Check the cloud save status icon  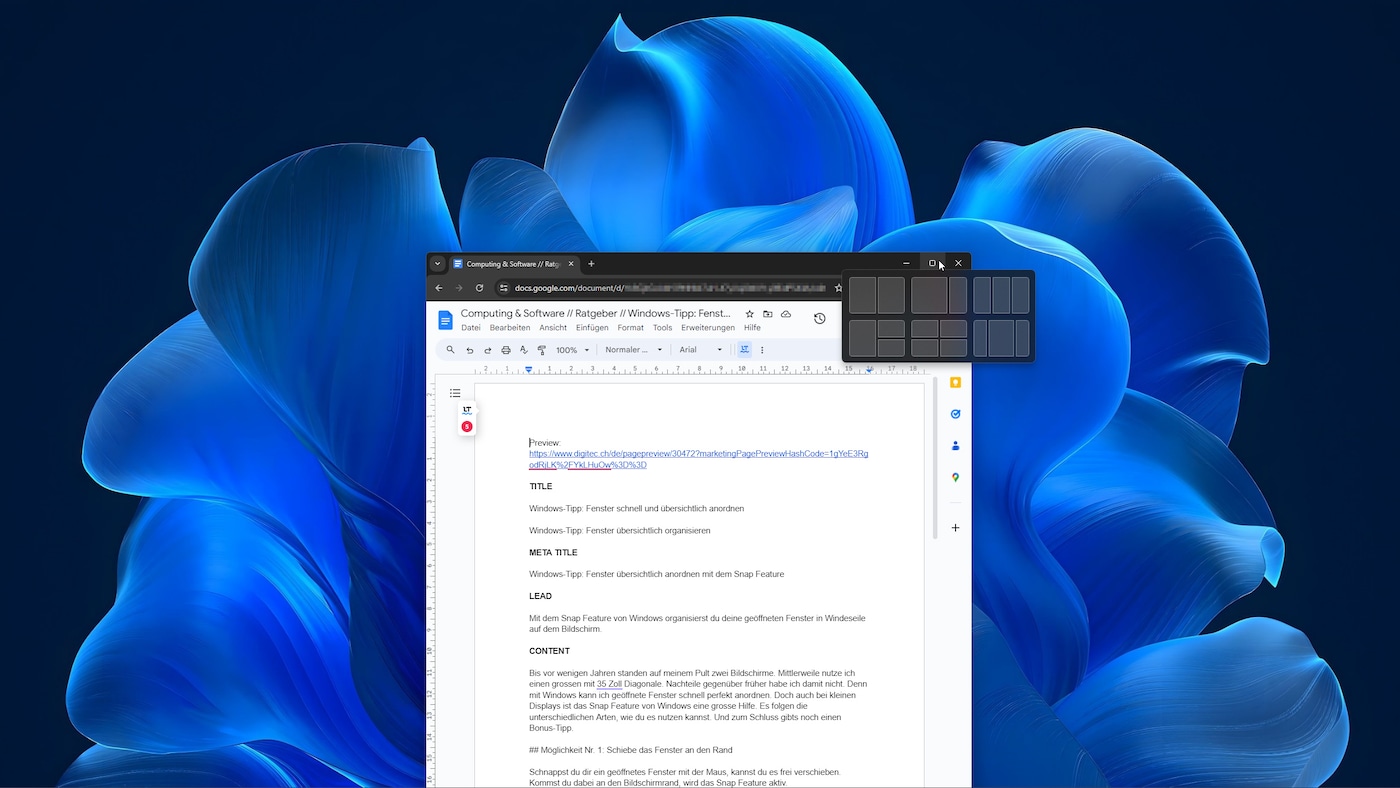point(786,314)
